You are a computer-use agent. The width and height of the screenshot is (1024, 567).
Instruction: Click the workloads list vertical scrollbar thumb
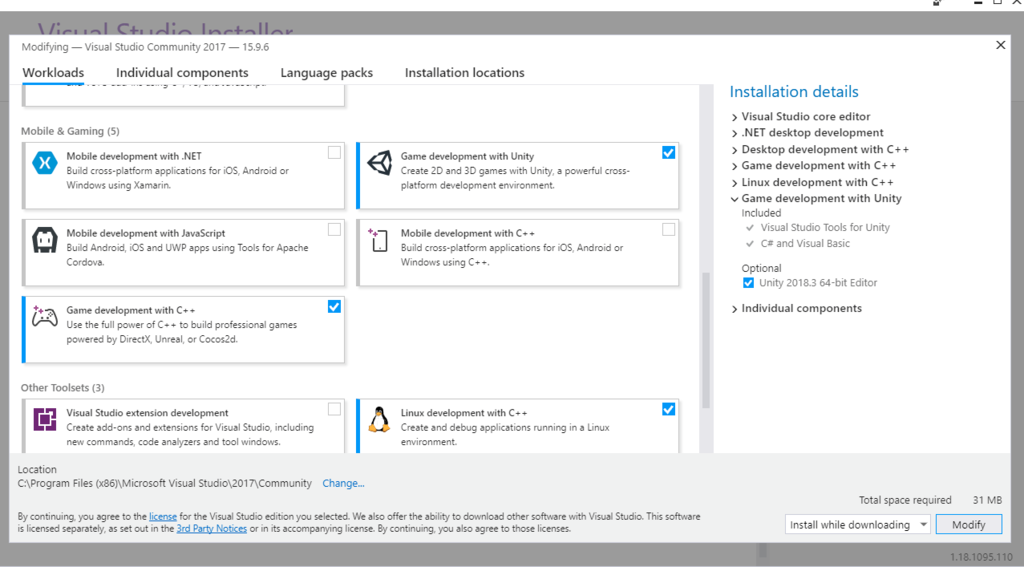pyautogui.click(x=705, y=340)
